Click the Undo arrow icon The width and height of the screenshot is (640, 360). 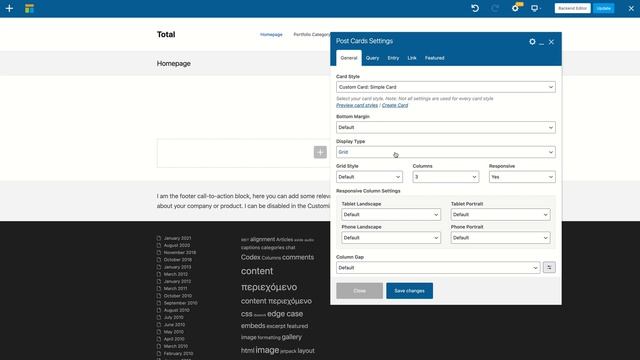click(475, 8)
